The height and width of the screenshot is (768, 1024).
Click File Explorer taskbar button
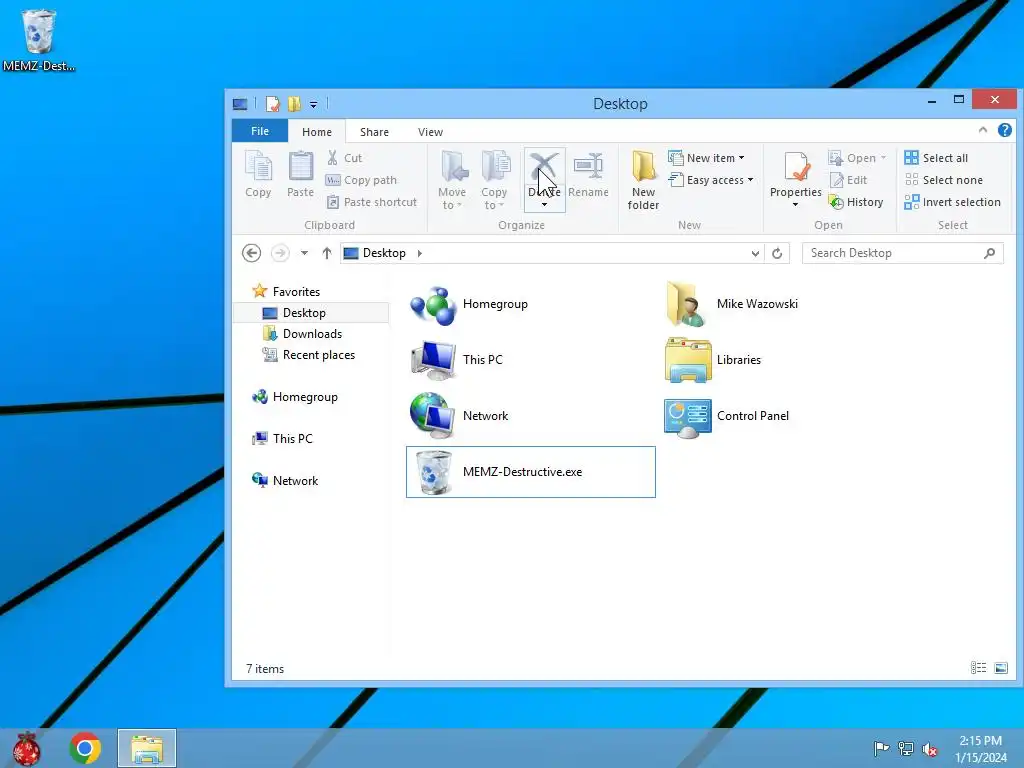[x=147, y=748]
